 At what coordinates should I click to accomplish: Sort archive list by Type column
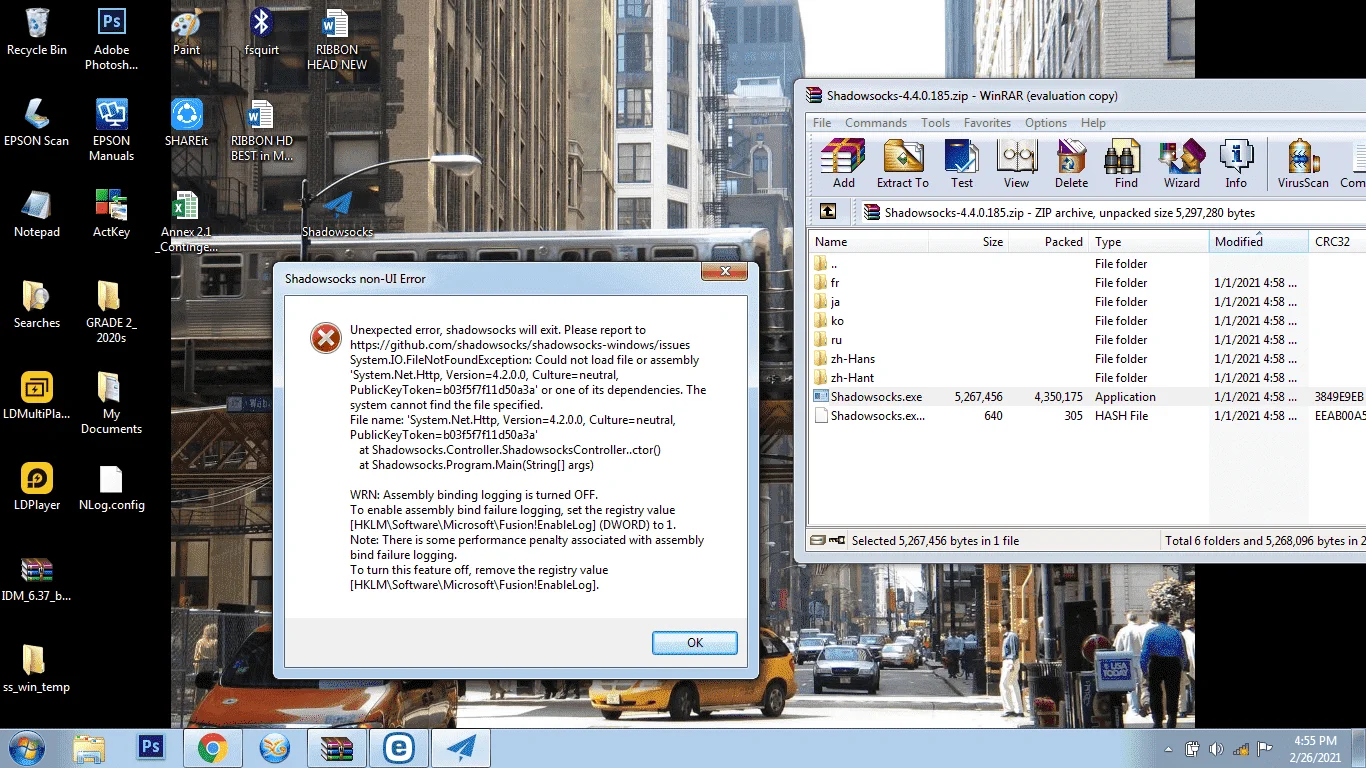click(1149, 242)
